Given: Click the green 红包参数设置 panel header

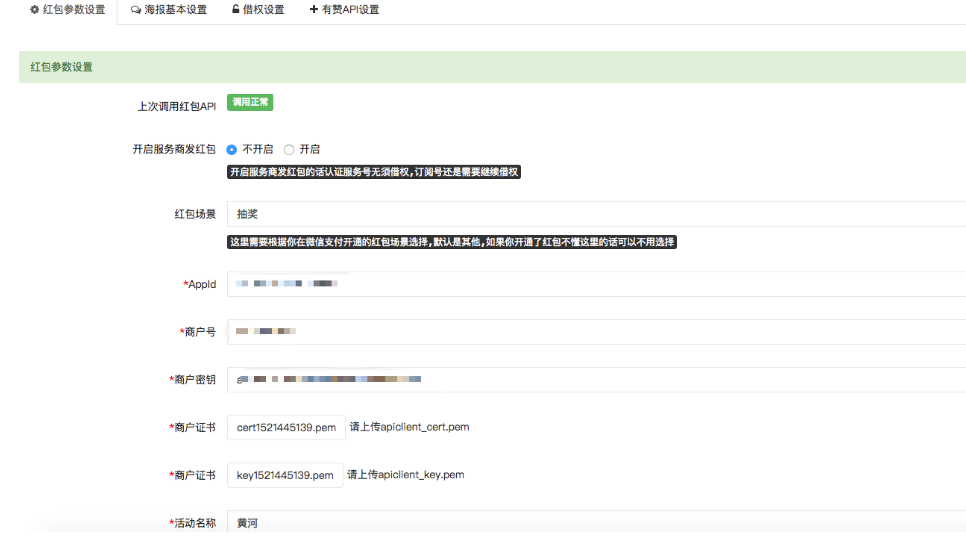Looking at the screenshot, I should pos(492,67).
